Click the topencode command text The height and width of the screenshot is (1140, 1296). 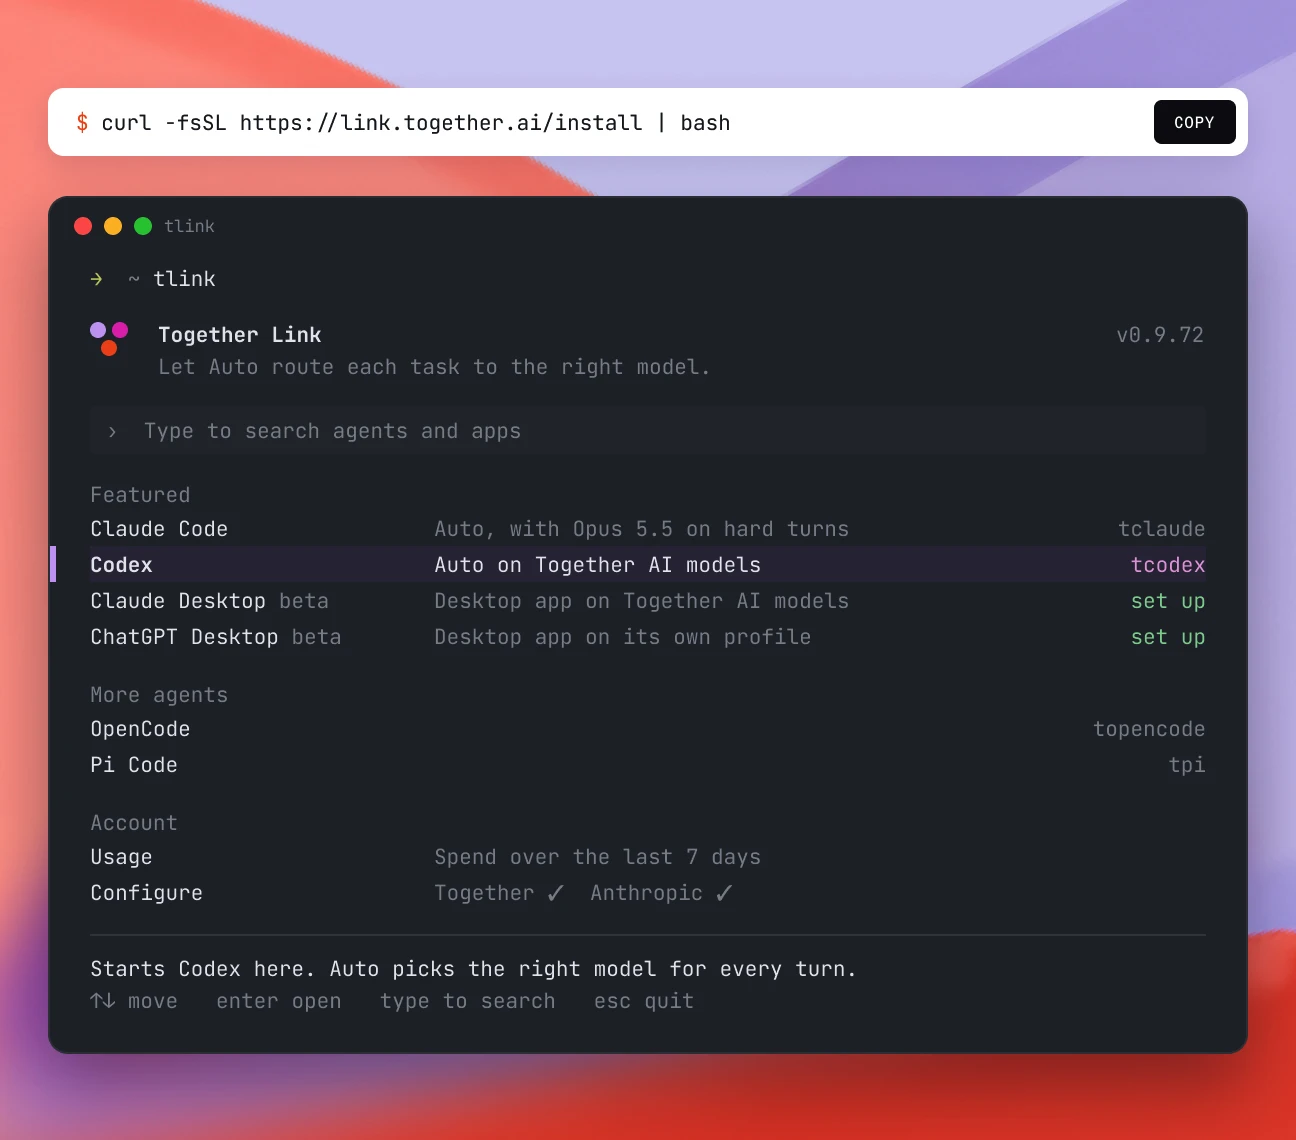pyautogui.click(x=1149, y=729)
